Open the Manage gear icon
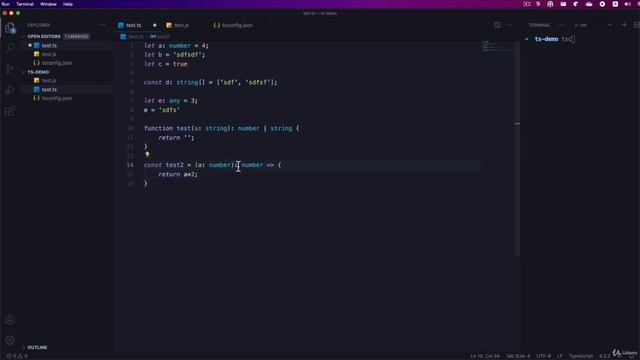Image resolution: width=640 pixels, height=360 pixels. (x=10, y=340)
